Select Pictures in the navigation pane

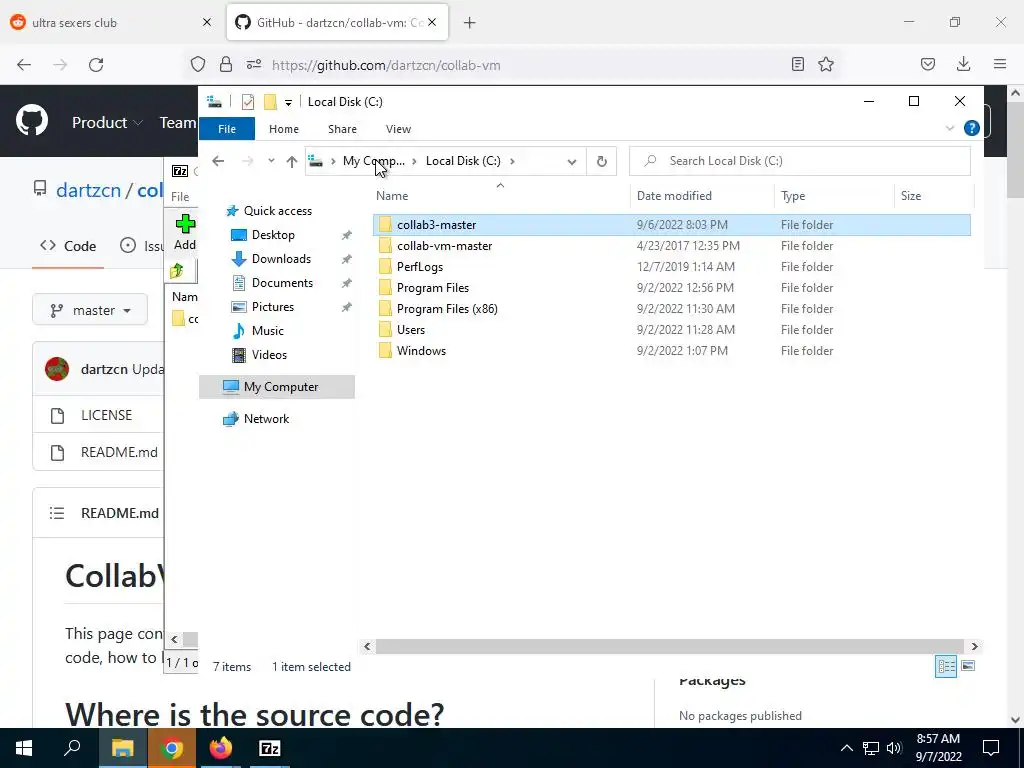272,307
